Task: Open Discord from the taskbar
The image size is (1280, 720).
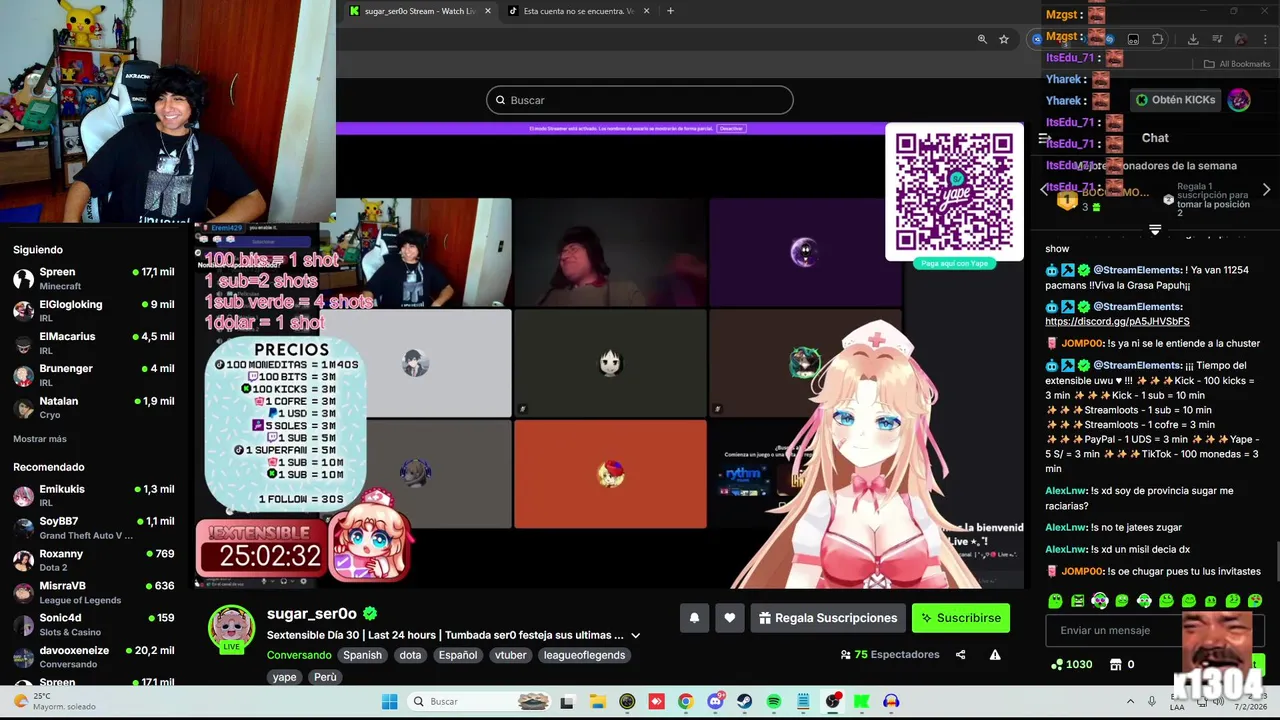Action: (715, 701)
